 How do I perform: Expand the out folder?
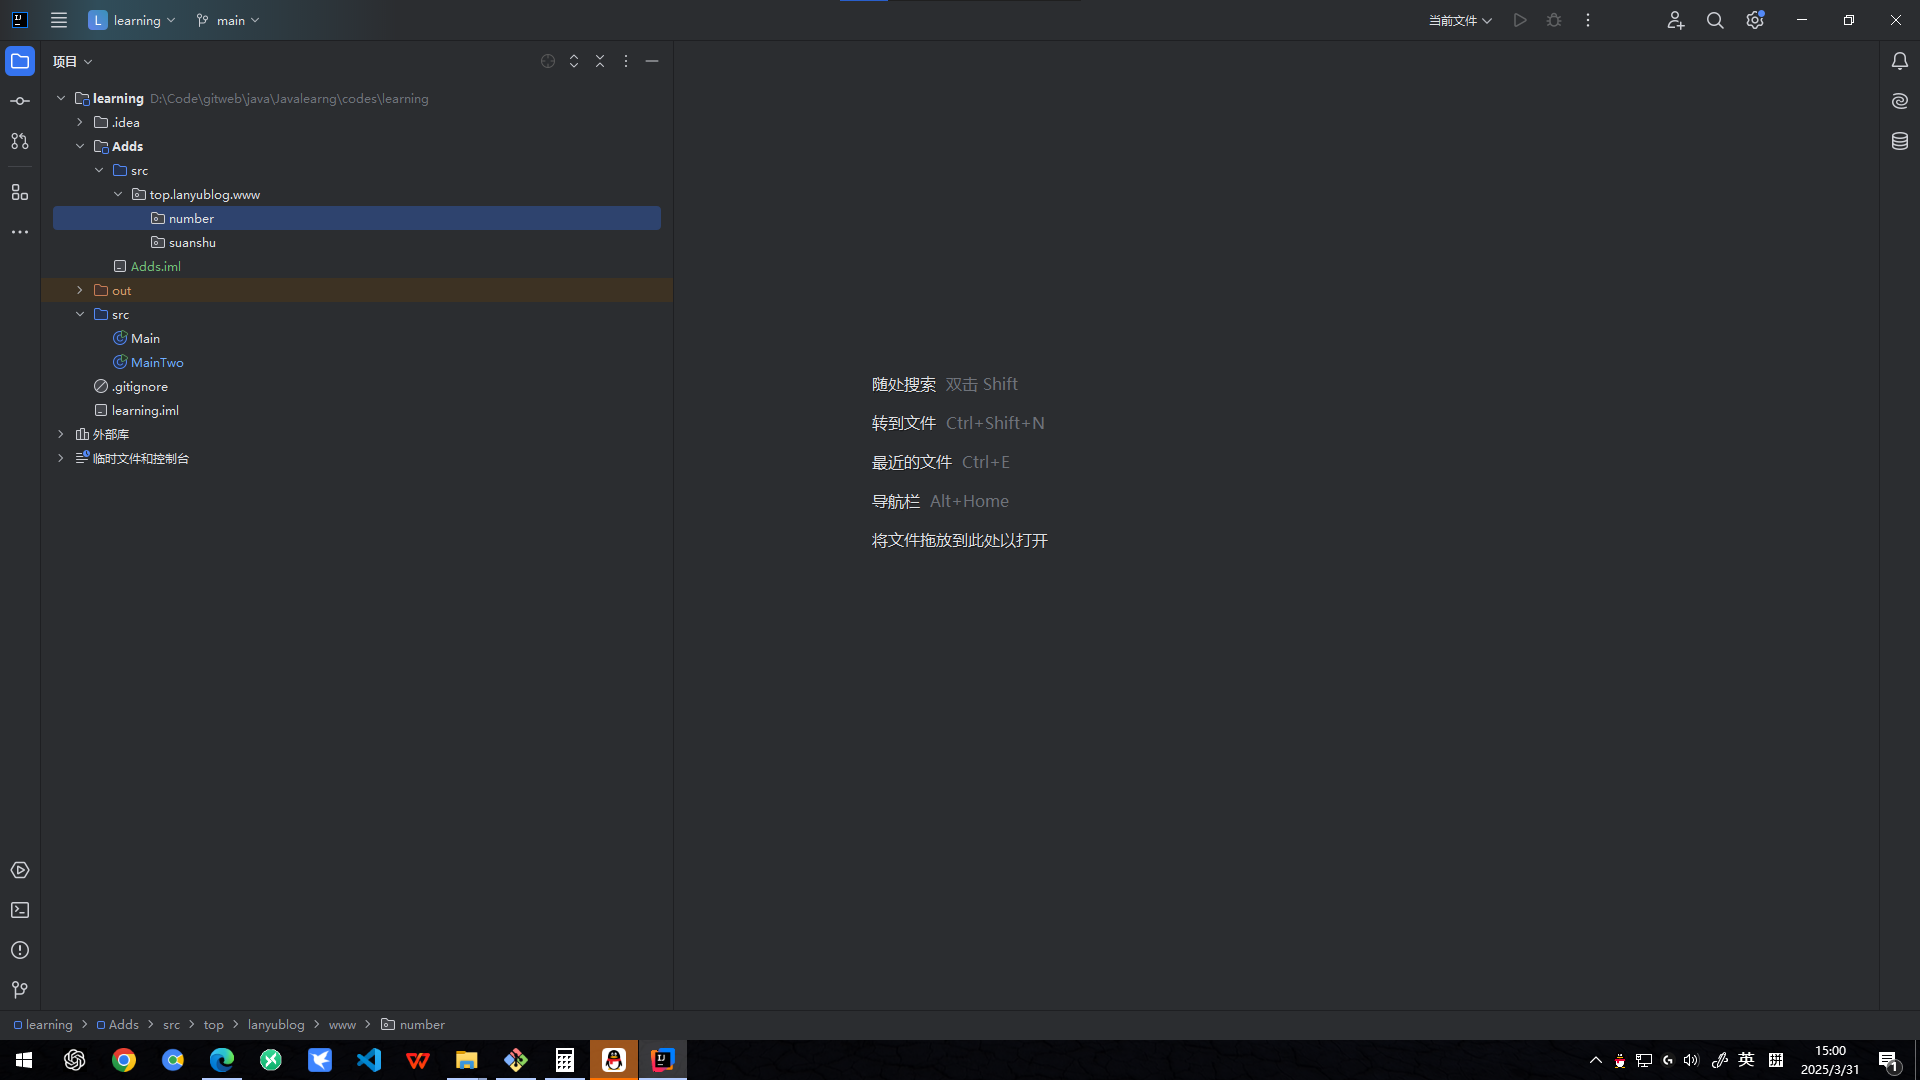click(x=80, y=290)
